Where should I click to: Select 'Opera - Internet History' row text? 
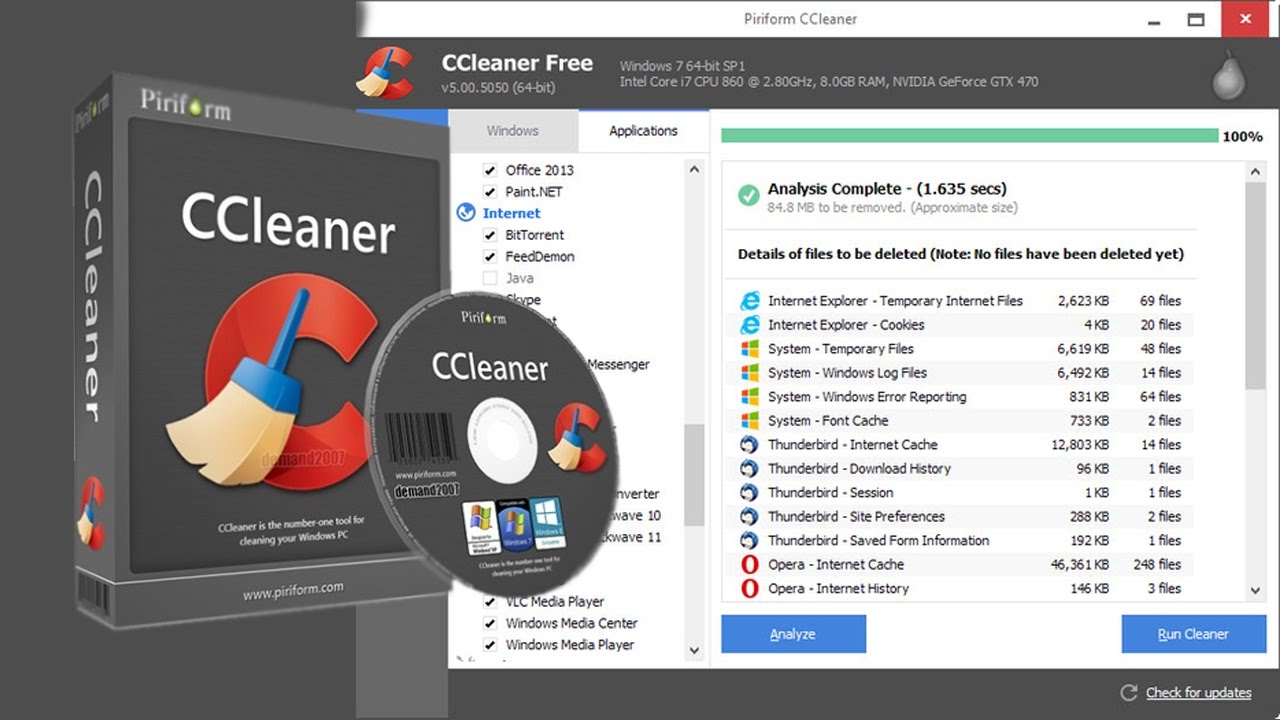[x=838, y=589]
